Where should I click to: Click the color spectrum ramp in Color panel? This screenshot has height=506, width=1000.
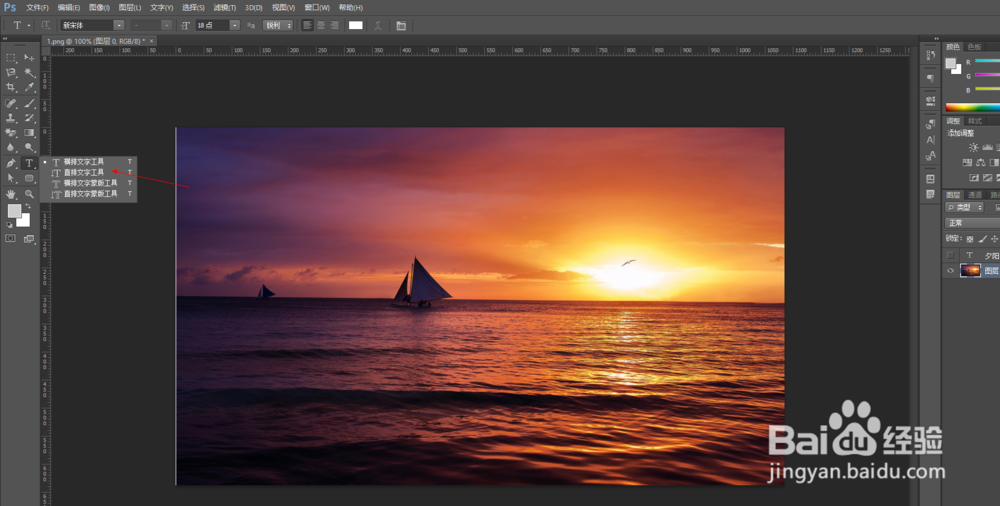973,107
